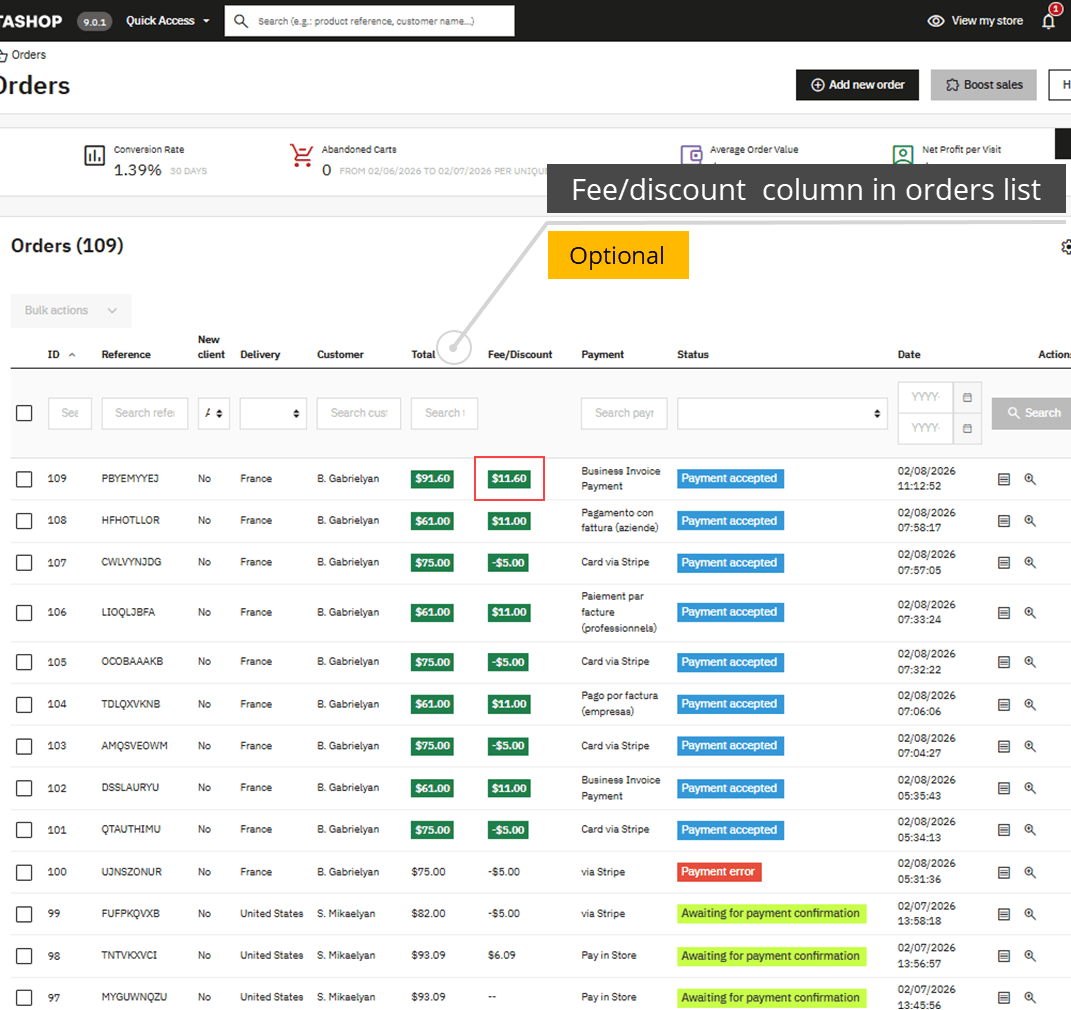Open the Bulk actions dropdown
1071x1010 pixels.
(71, 311)
